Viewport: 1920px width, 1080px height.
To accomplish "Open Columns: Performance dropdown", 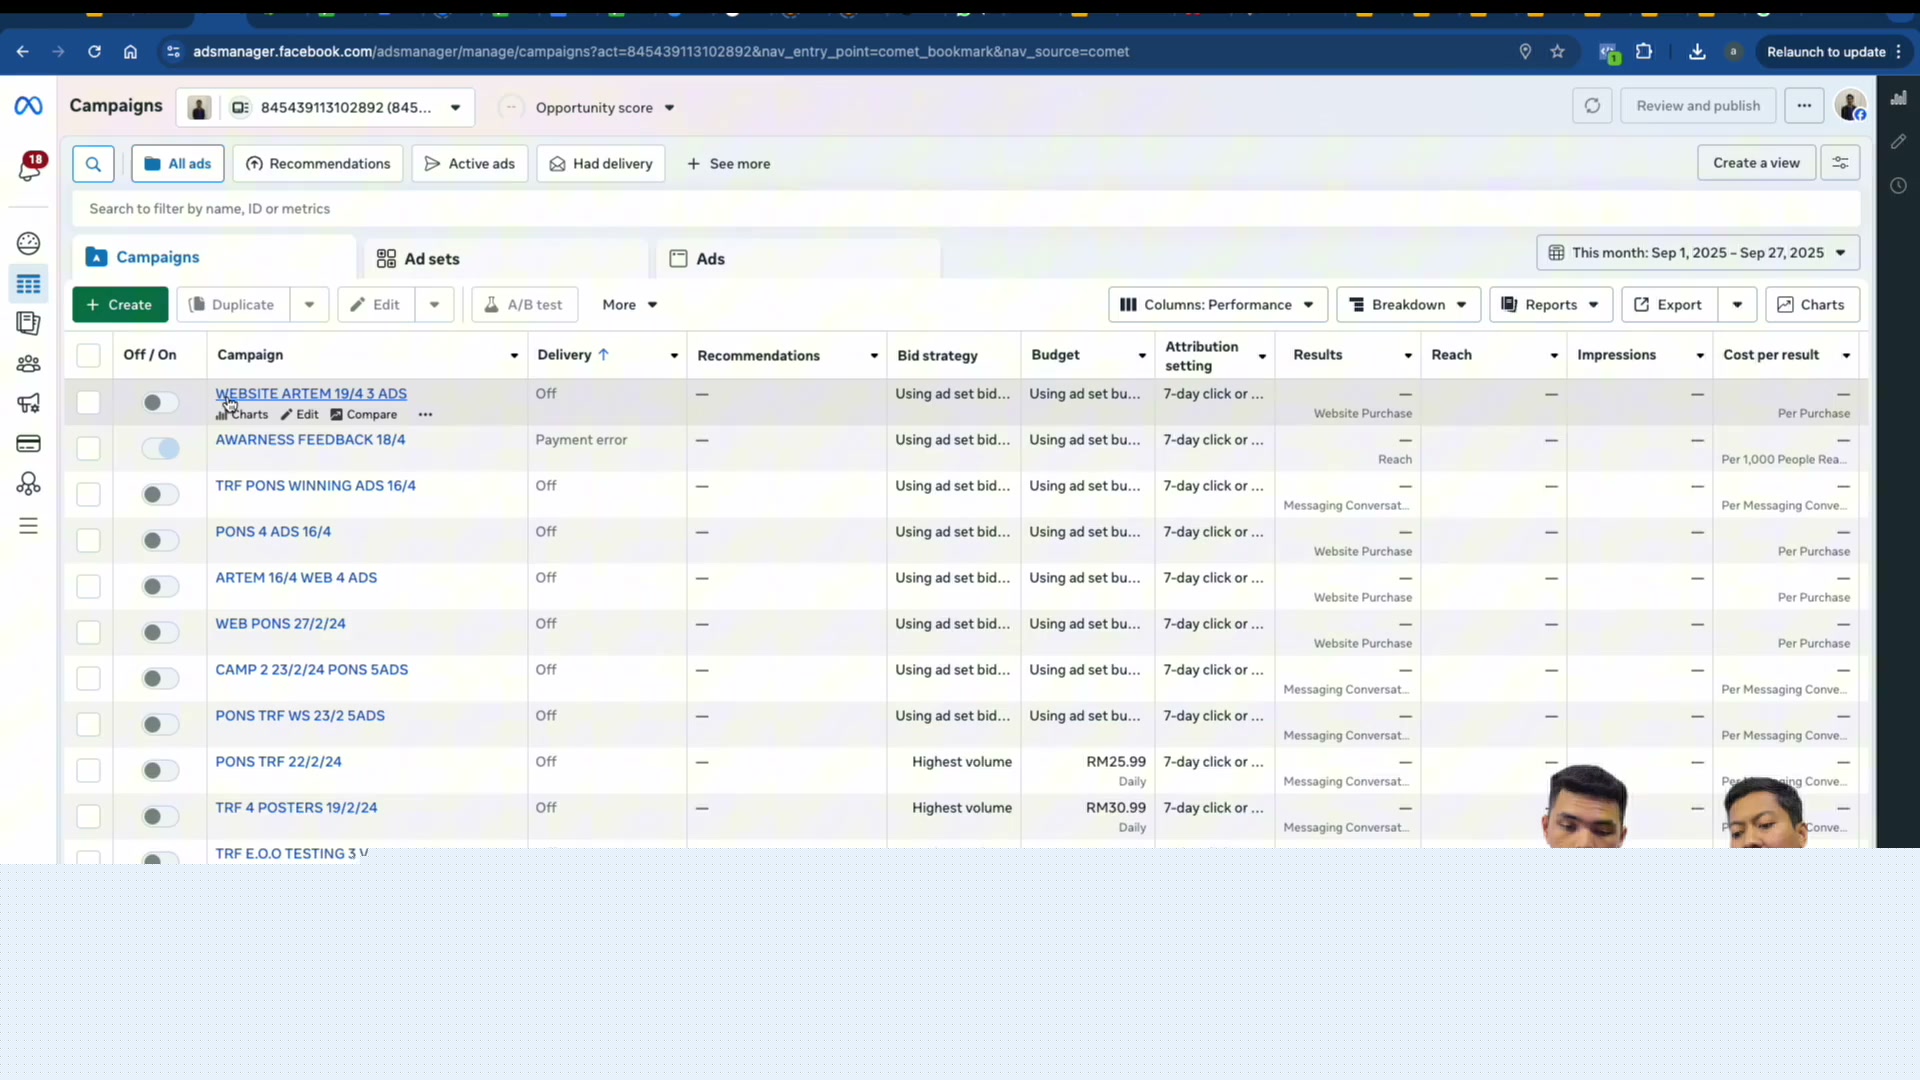I will point(1217,305).
